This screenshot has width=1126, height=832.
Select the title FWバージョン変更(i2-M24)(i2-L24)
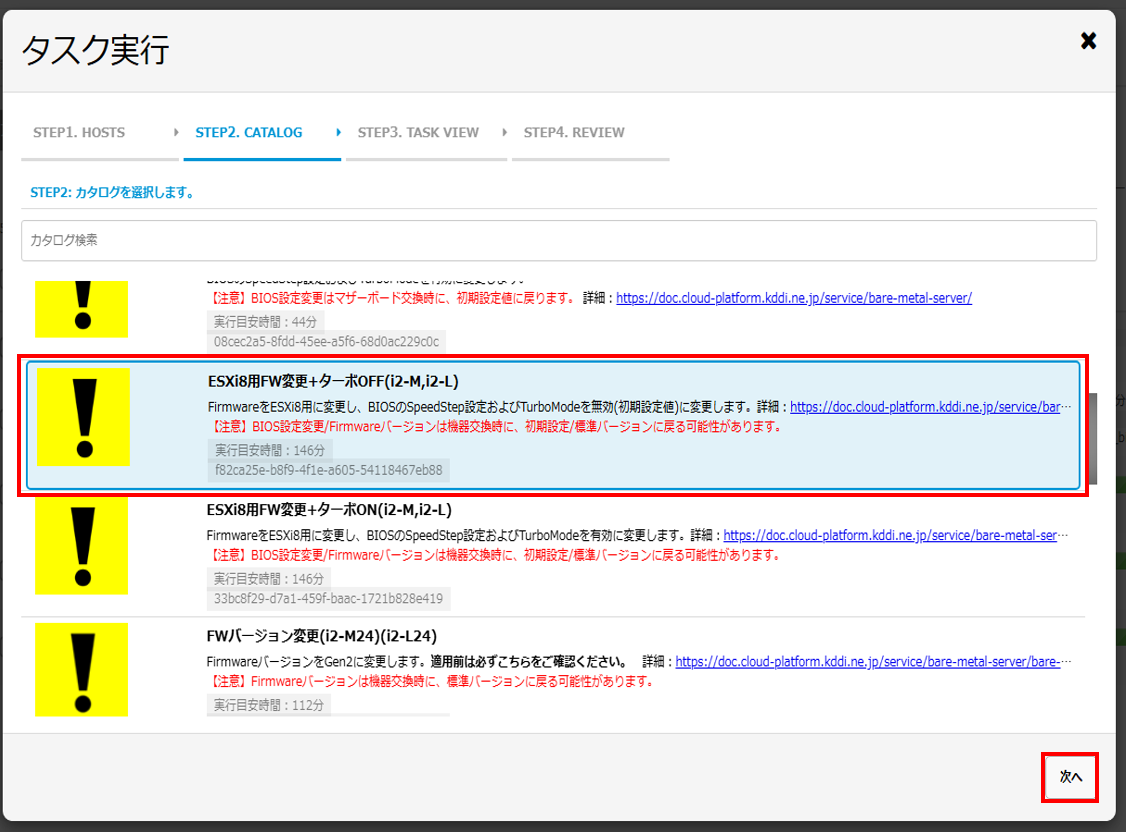pyautogui.click(x=322, y=636)
